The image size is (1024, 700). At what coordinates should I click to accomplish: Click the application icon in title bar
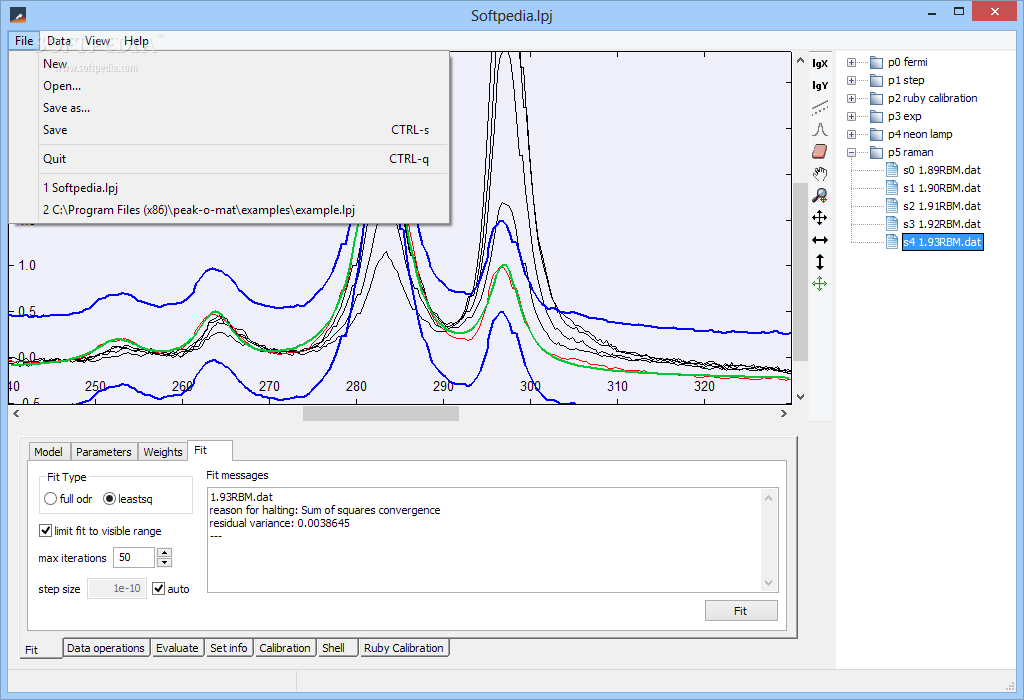click(x=18, y=14)
